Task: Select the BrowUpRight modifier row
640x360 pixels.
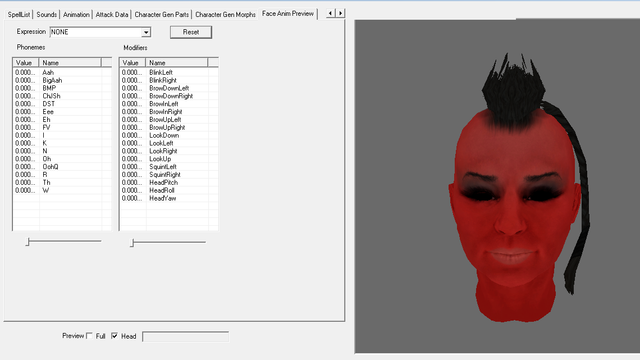Action: point(169,127)
